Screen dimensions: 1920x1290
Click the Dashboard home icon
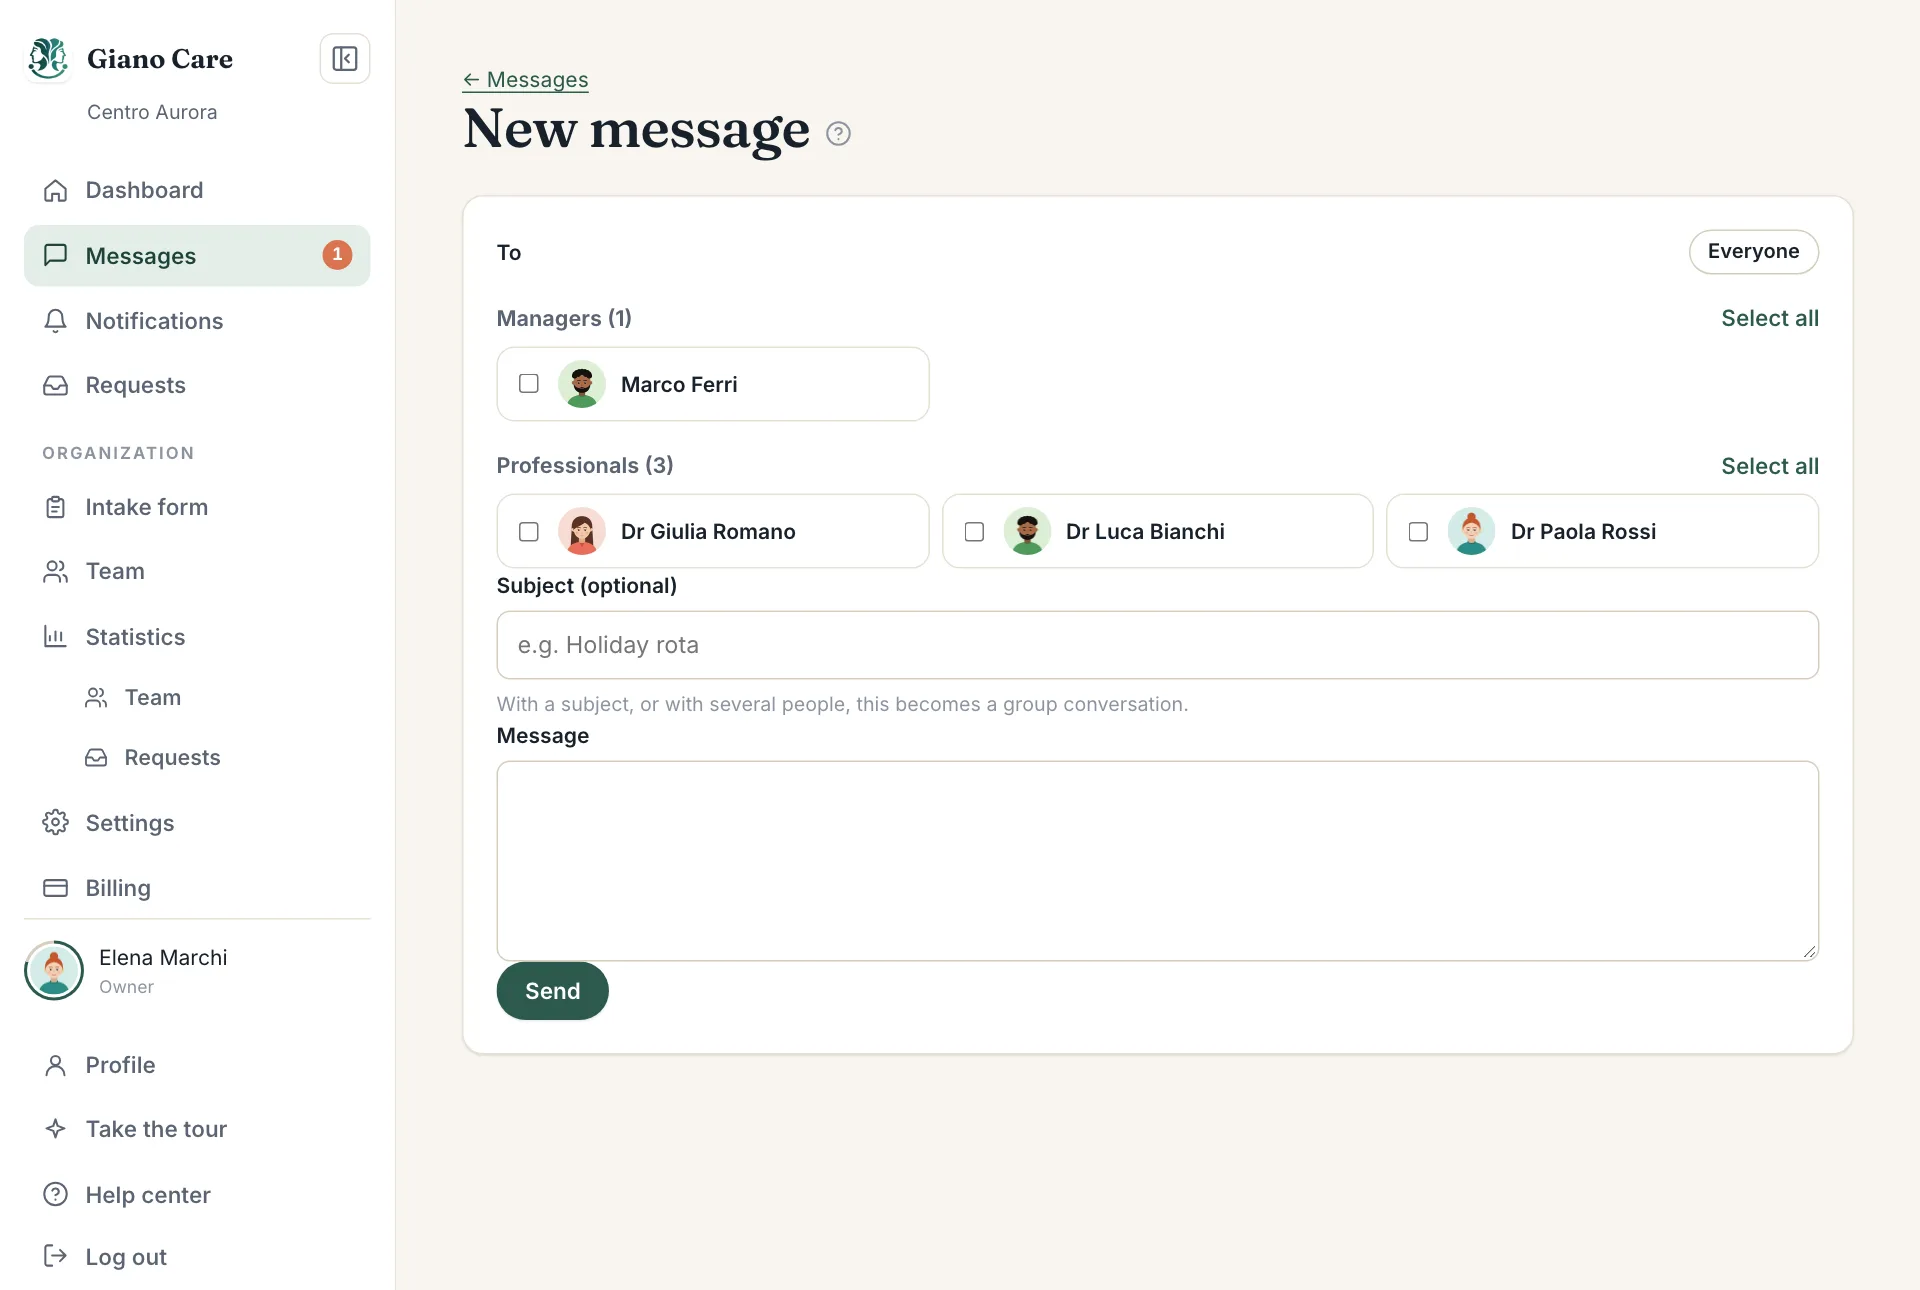coord(56,190)
